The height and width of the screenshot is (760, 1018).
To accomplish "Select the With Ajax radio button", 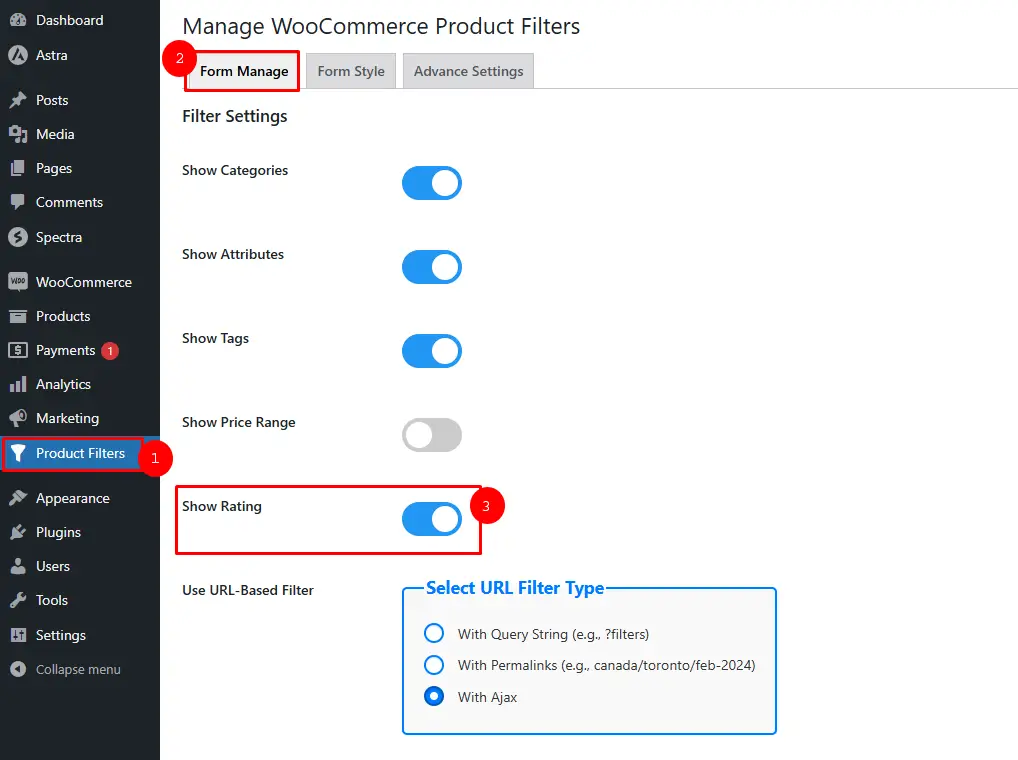I will [434, 696].
